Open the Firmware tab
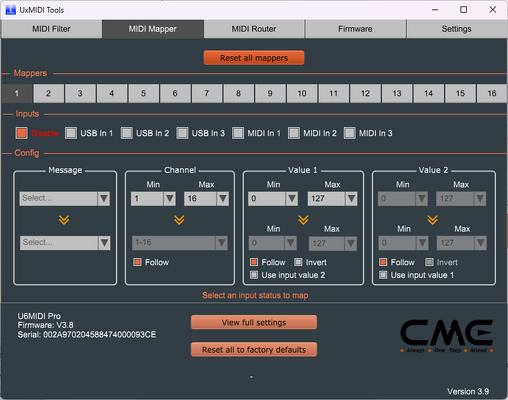This screenshot has height=400, width=508. (355, 29)
